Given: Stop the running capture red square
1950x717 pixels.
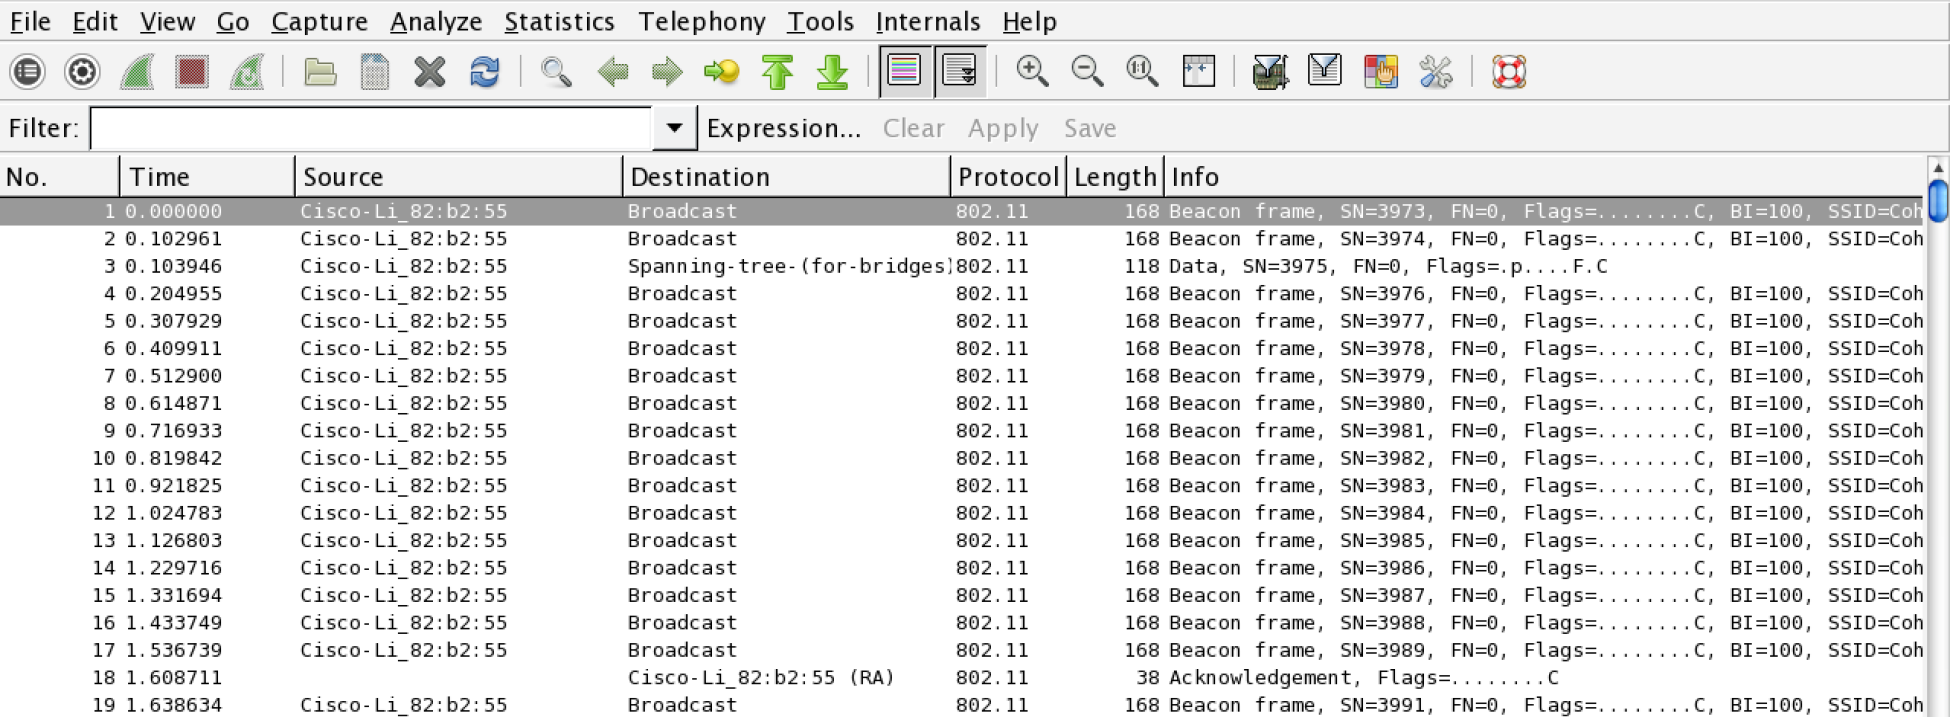Looking at the screenshot, I should pyautogui.click(x=191, y=72).
